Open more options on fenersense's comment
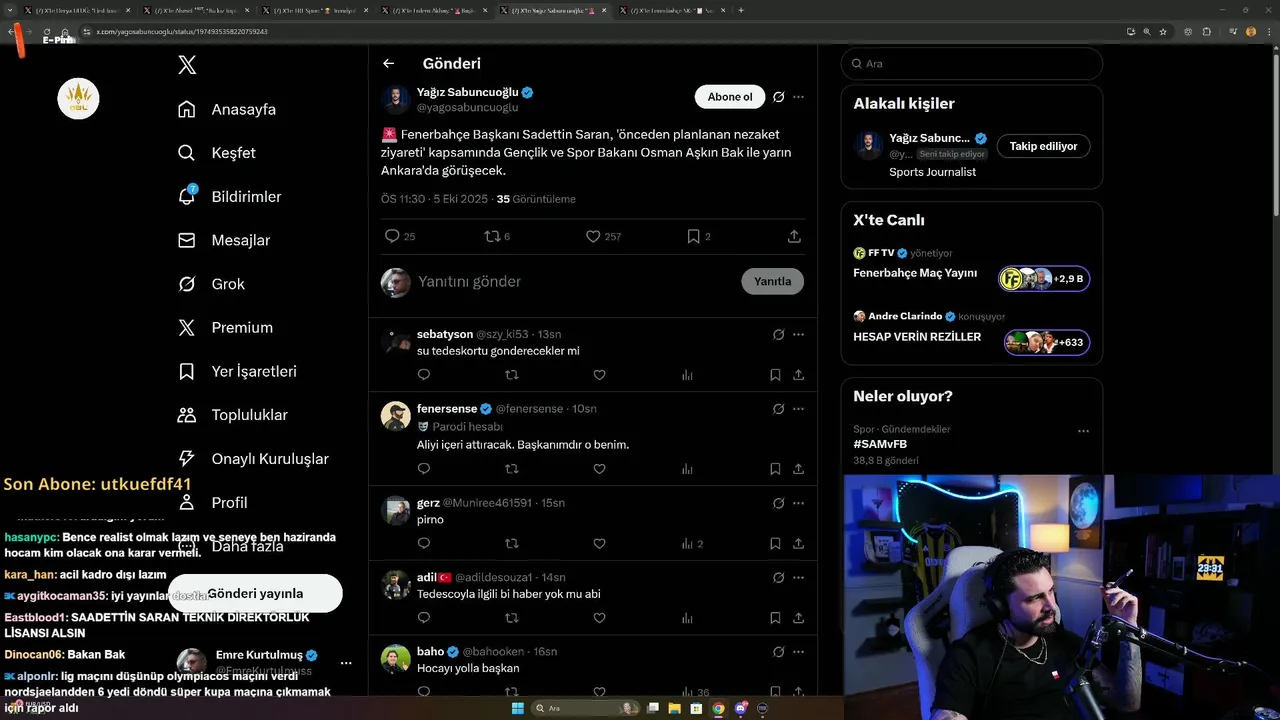1280x720 pixels. (798, 409)
